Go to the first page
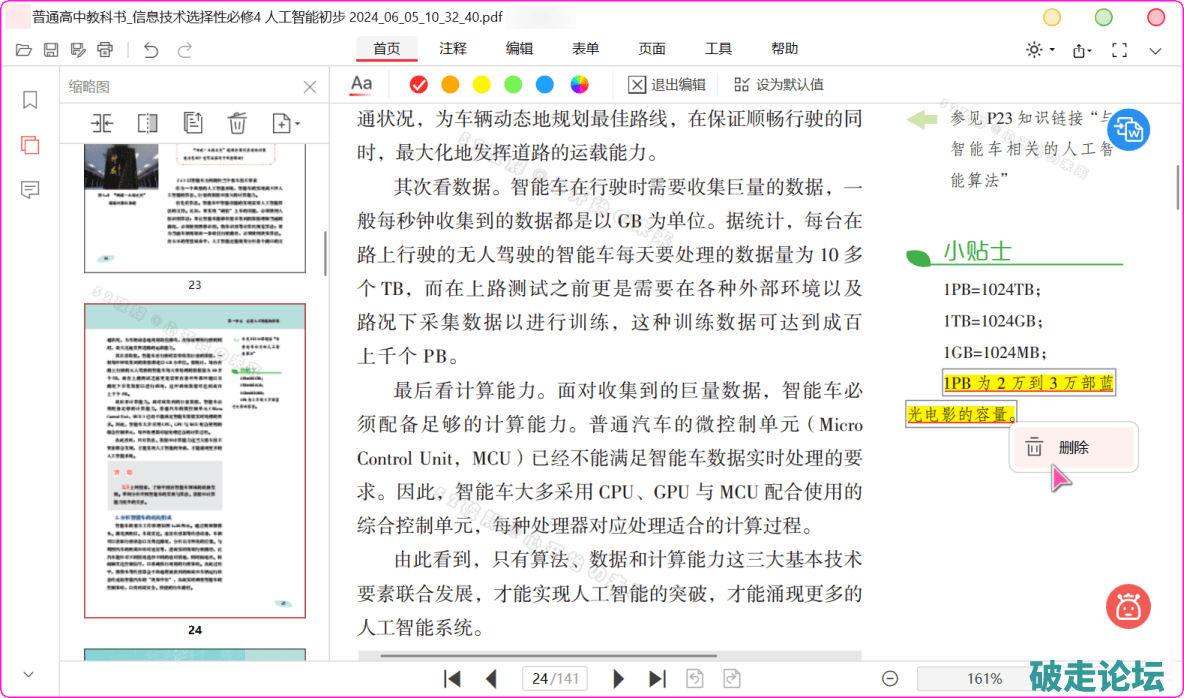This screenshot has height=698, width=1184. click(452, 679)
